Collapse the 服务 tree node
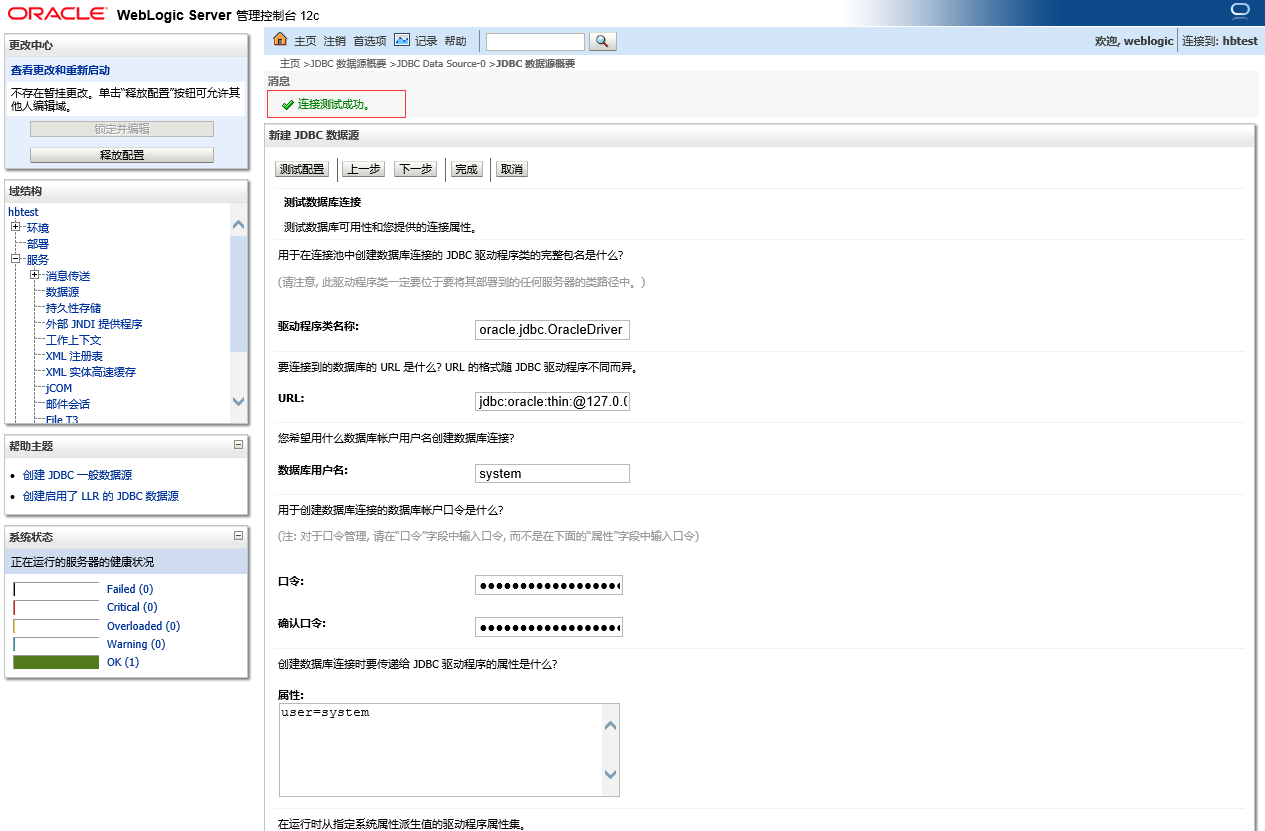The image size is (1265, 831). (x=16, y=259)
